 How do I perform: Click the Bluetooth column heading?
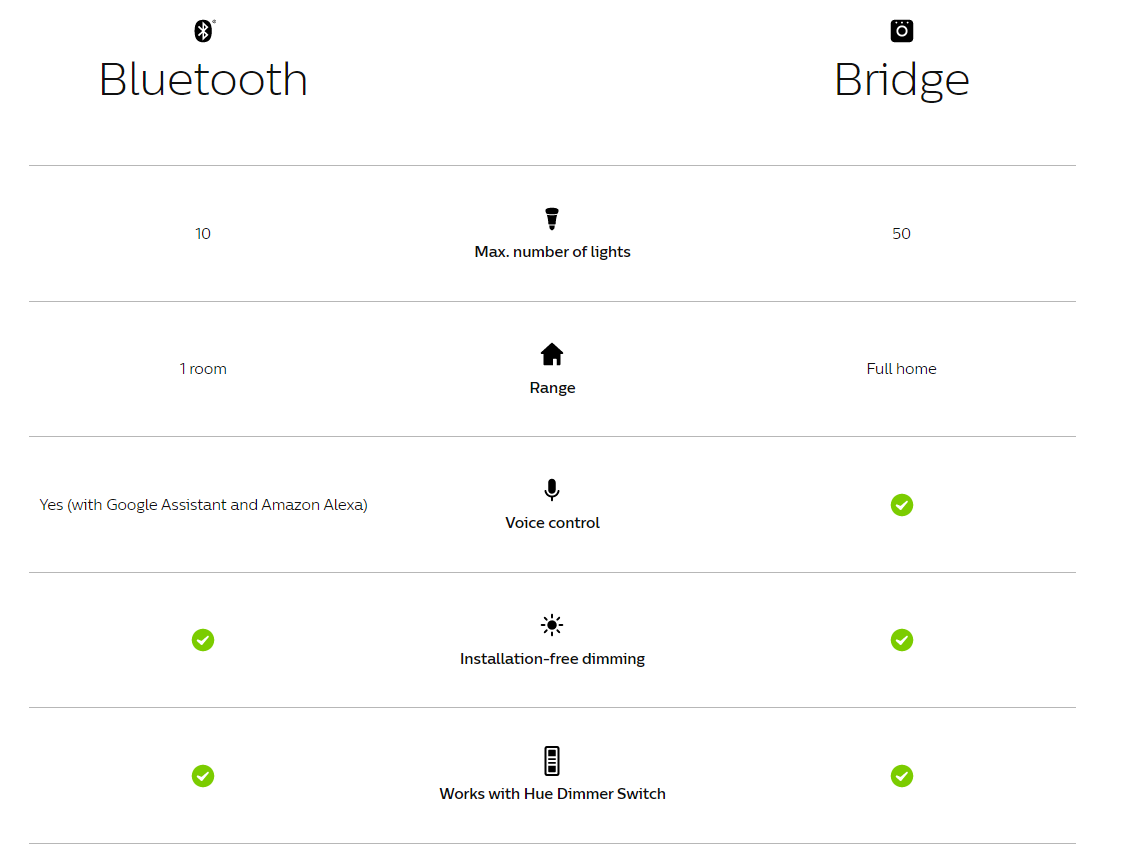click(203, 79)
